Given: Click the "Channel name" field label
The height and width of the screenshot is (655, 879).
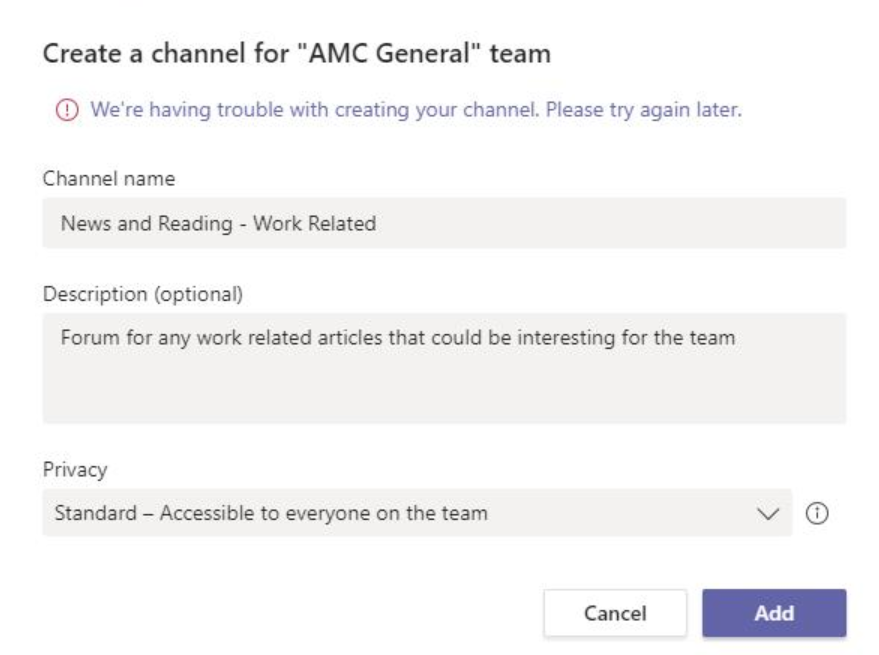Looking at the screenshot, I should click(x=108, y=179).
